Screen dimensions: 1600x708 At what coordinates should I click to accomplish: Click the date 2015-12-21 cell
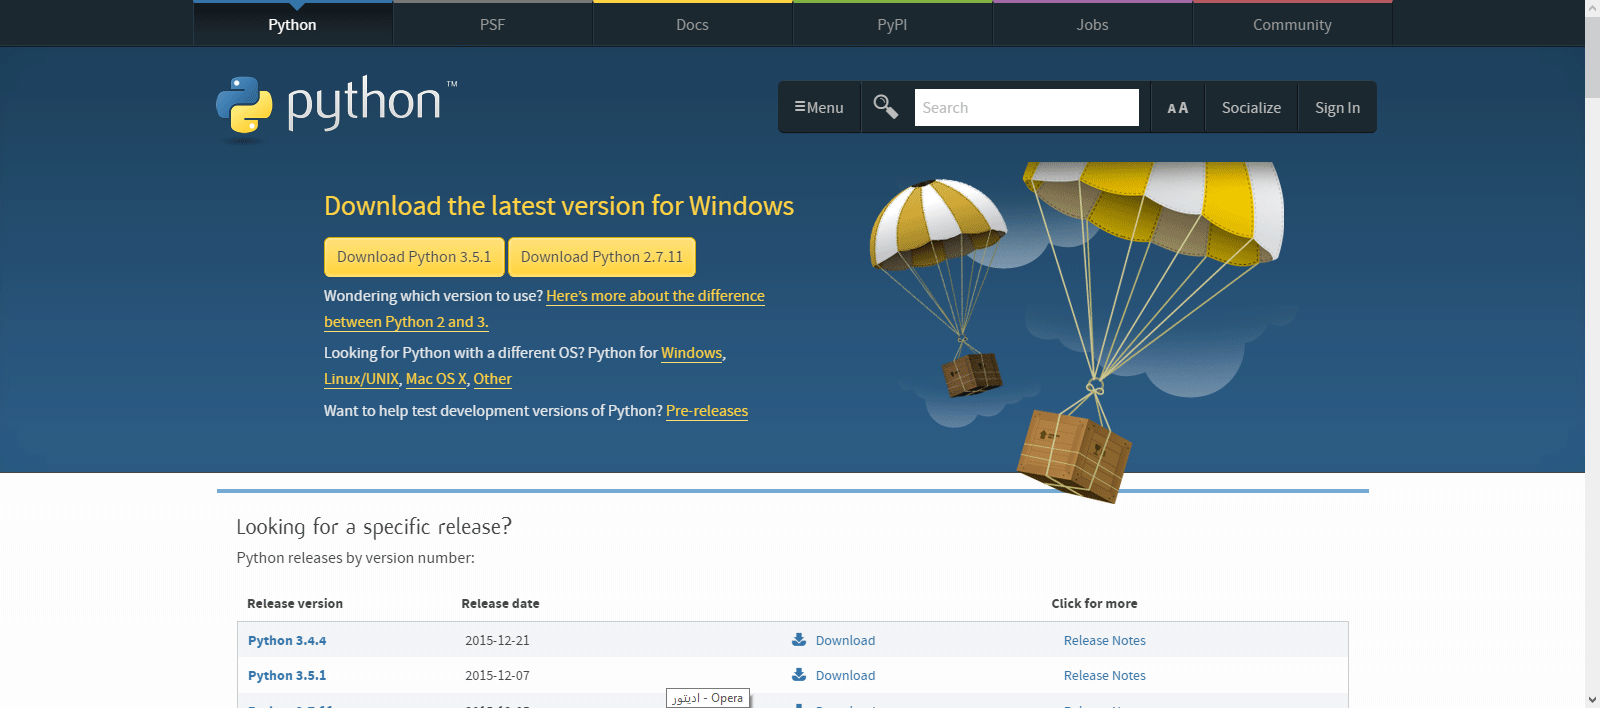coord(497,640)
